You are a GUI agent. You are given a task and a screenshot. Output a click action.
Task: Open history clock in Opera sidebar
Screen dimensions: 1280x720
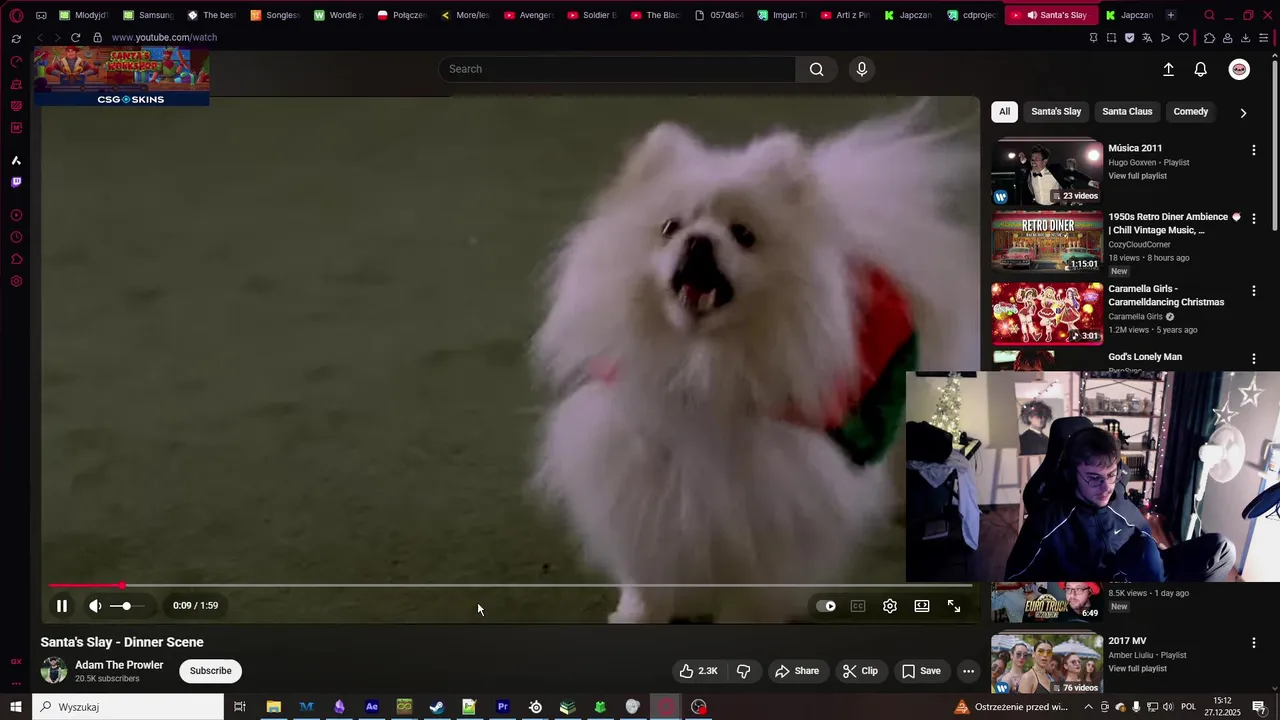(x=16, y=238)
